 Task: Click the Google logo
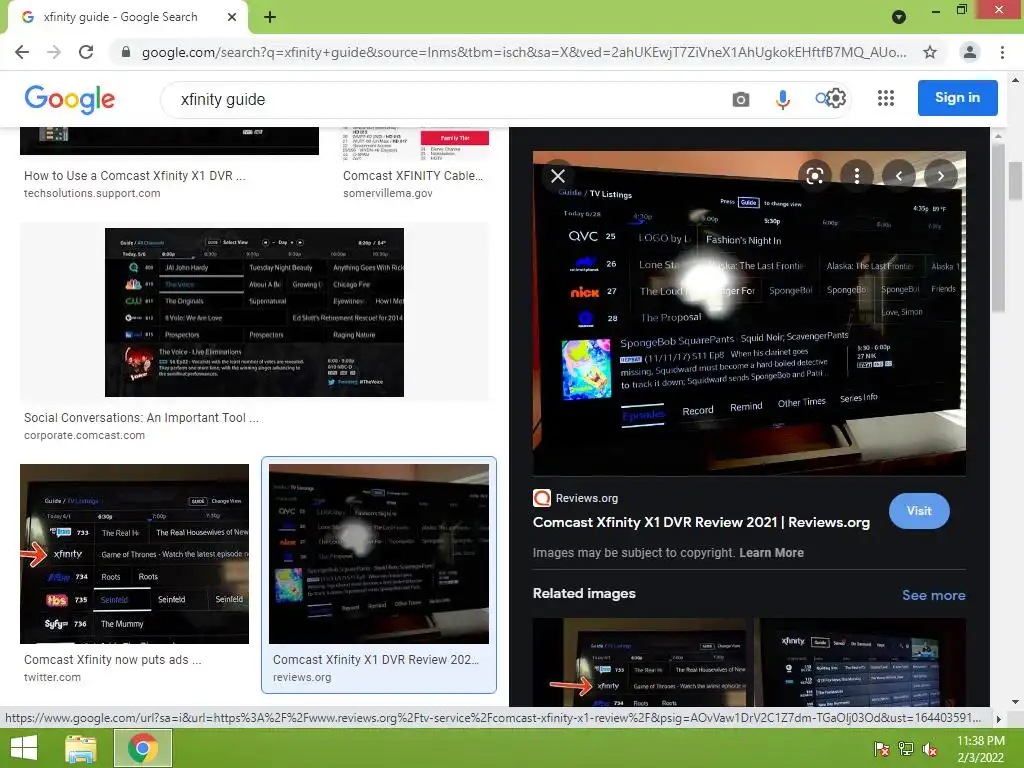[70, 99]
